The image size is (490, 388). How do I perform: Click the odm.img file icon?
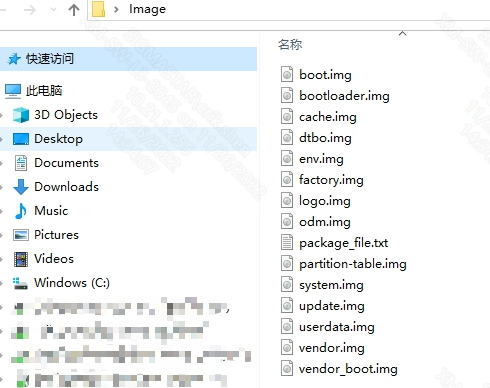click(x=287, y=221)
